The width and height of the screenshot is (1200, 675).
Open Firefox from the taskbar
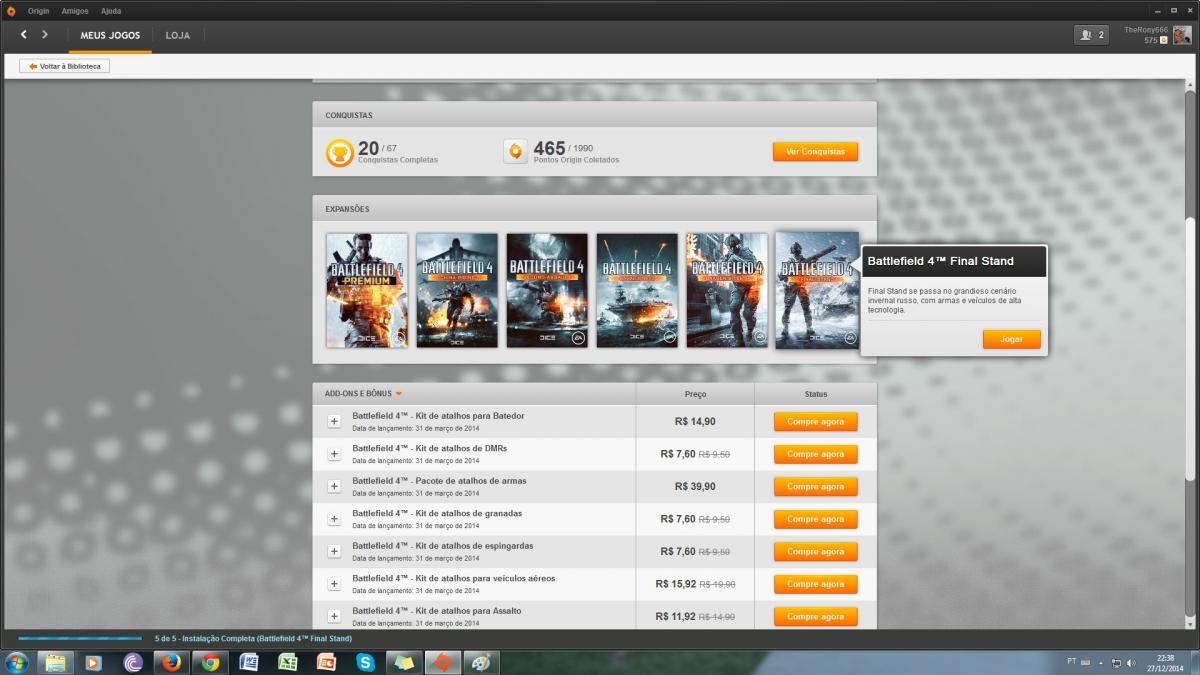[x=172, y=662]
